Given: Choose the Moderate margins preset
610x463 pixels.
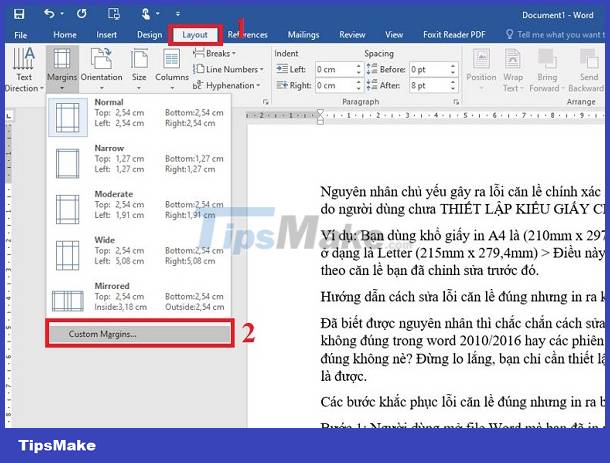Looking at the screenshot, I should coord(139,209).
